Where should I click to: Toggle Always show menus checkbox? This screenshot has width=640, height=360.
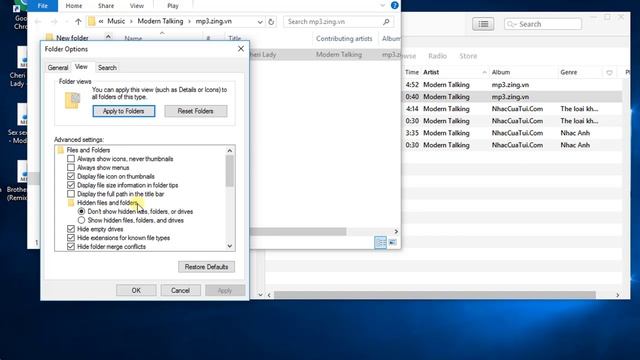[x=71, y=167]
